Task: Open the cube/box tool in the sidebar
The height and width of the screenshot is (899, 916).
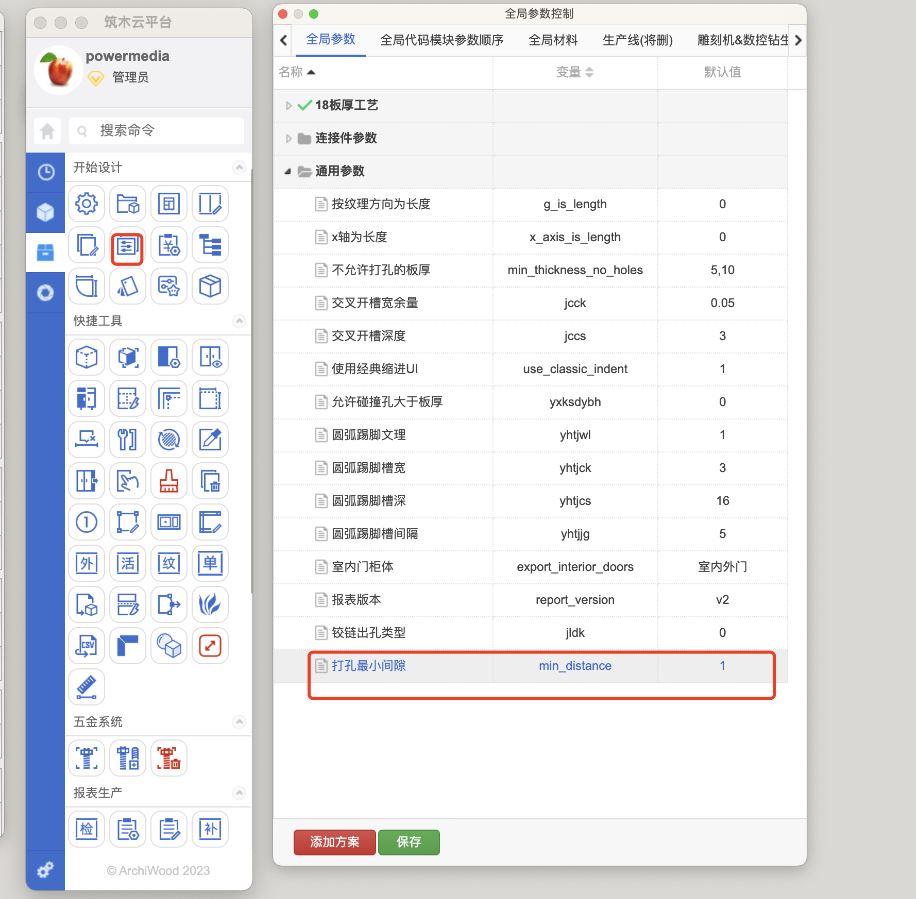Action: click(45, 211)
